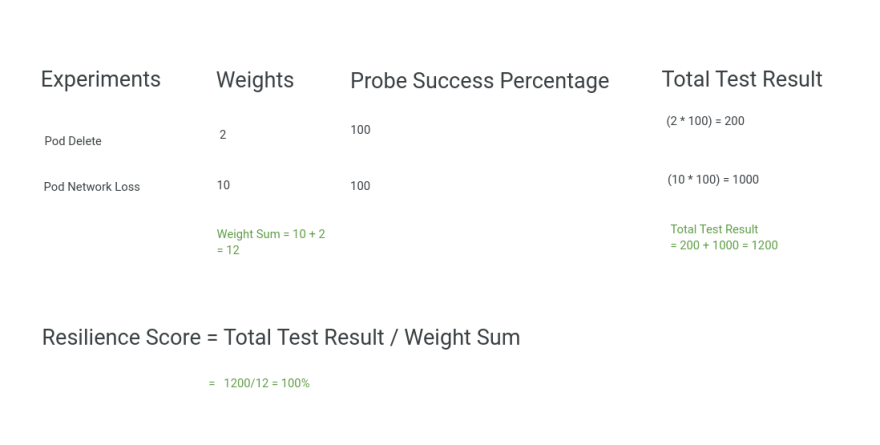Click the Weights column heading
The image size is (880, 445).
[x=255, y=81]
